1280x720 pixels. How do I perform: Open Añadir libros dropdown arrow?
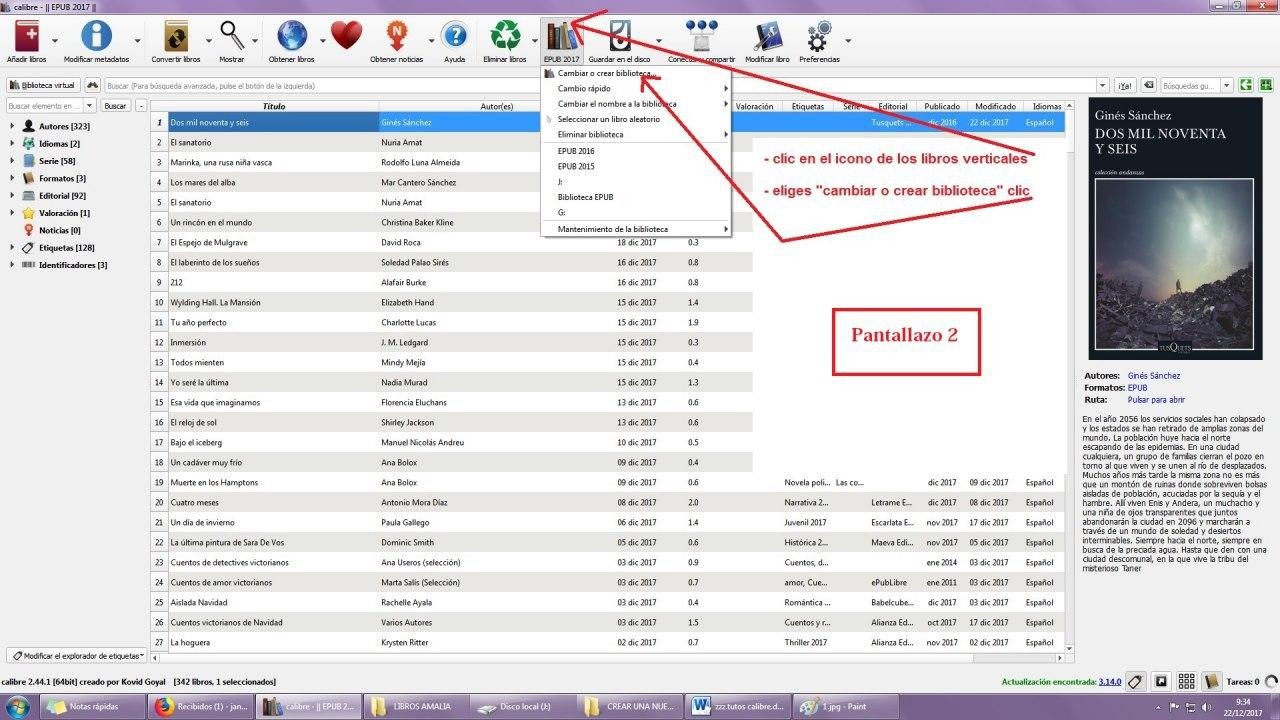point(54,42)
